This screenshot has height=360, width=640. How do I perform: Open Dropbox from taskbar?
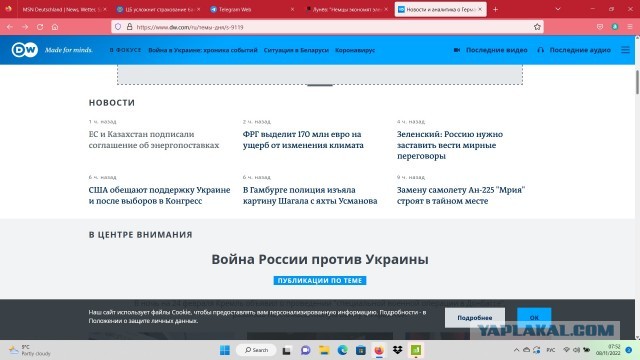pos(398,350)
